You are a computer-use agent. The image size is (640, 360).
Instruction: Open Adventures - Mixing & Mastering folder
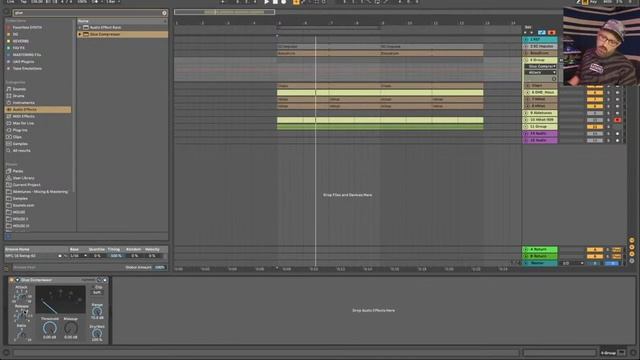[40, 191]
